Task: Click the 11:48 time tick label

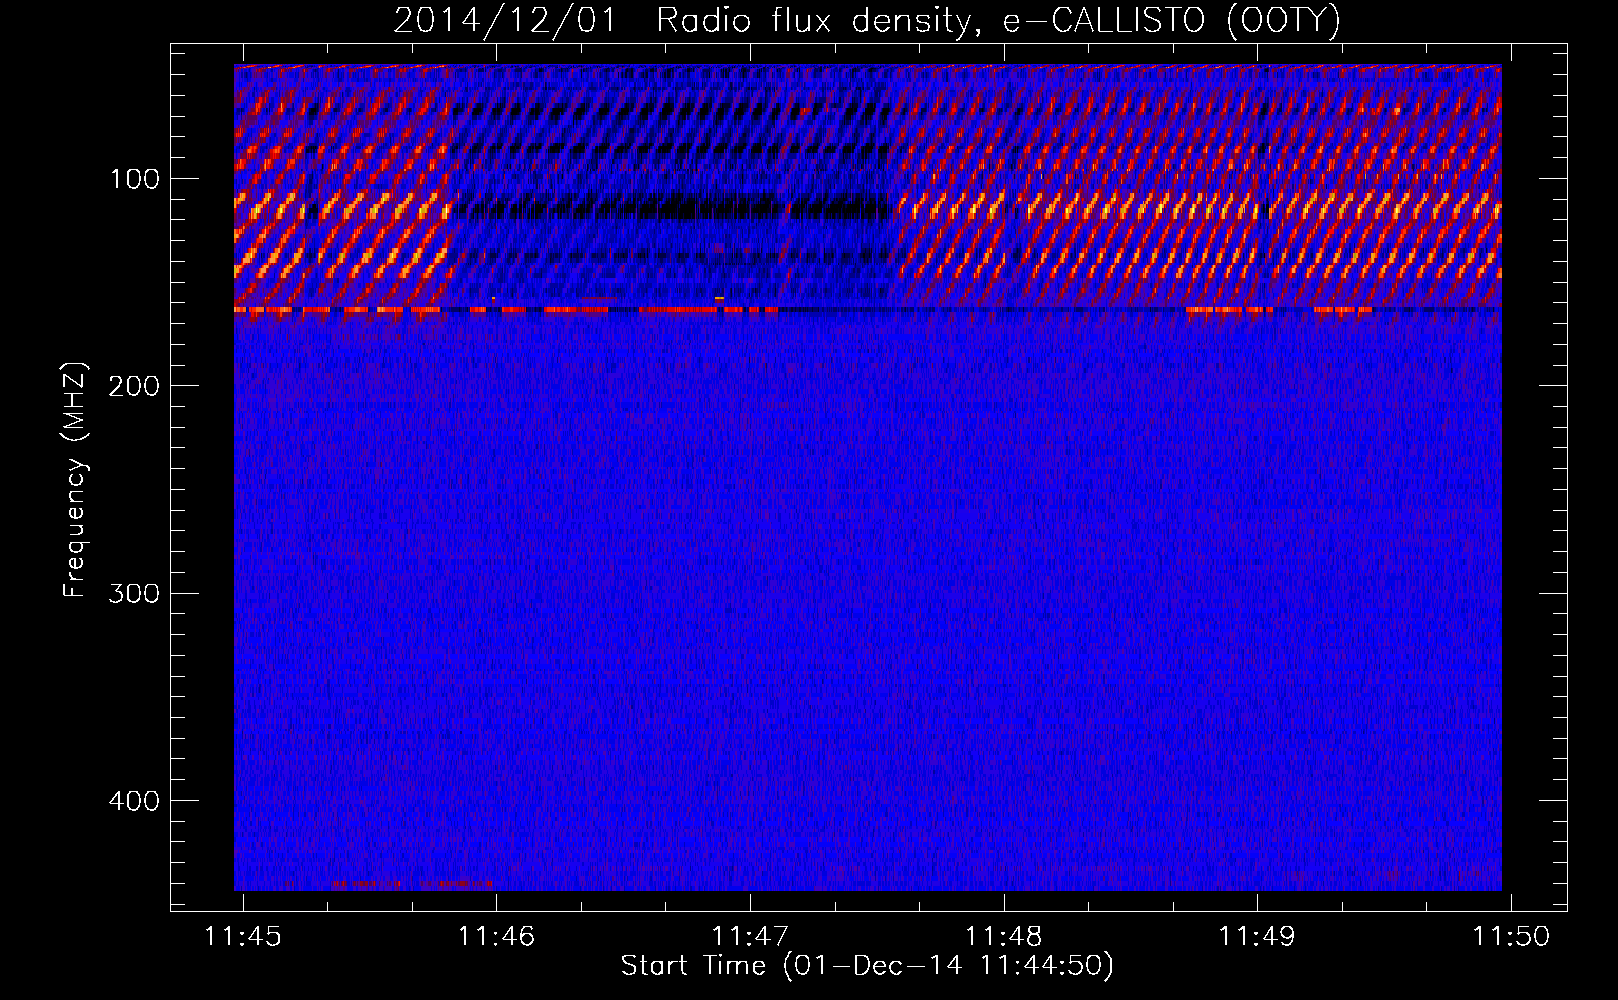Action: 1004,936
